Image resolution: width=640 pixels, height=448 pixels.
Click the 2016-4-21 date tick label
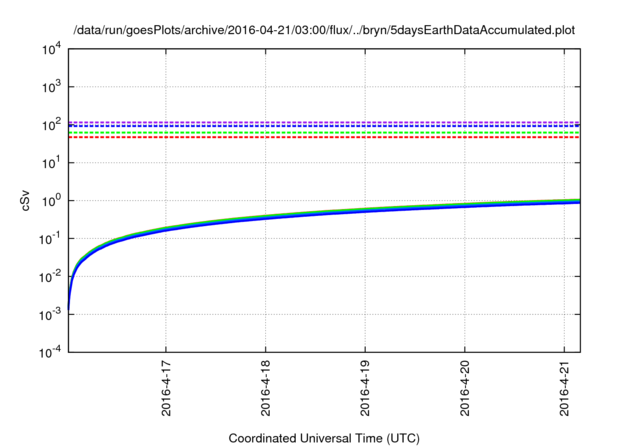(564, 388)
